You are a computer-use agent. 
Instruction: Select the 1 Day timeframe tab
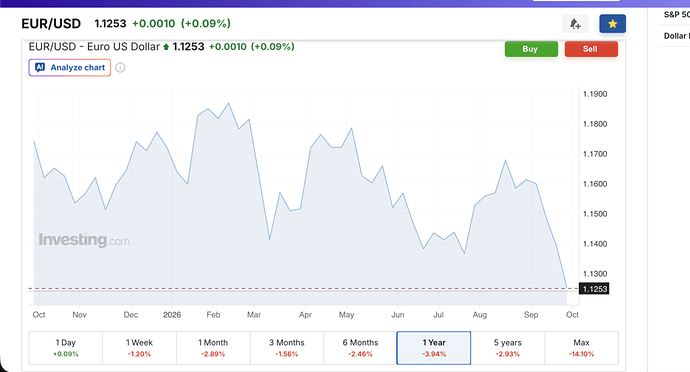[x=66, y=348]
